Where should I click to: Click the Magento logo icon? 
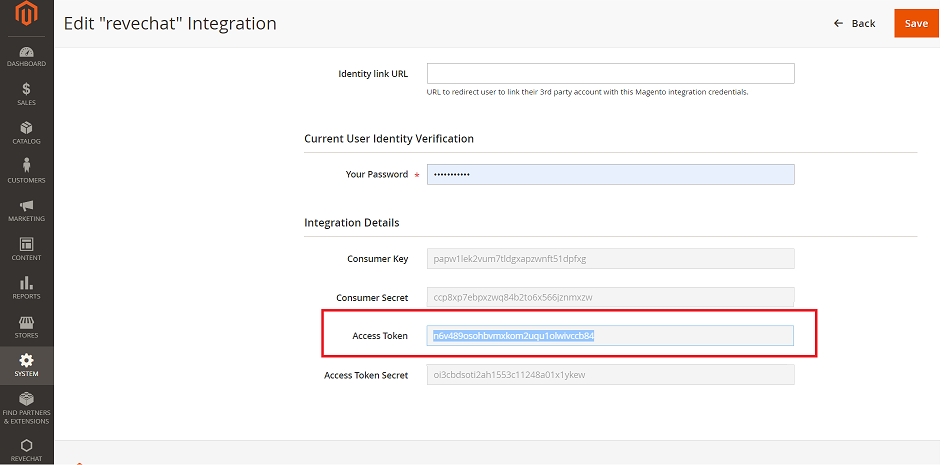(x=26, y=18)
